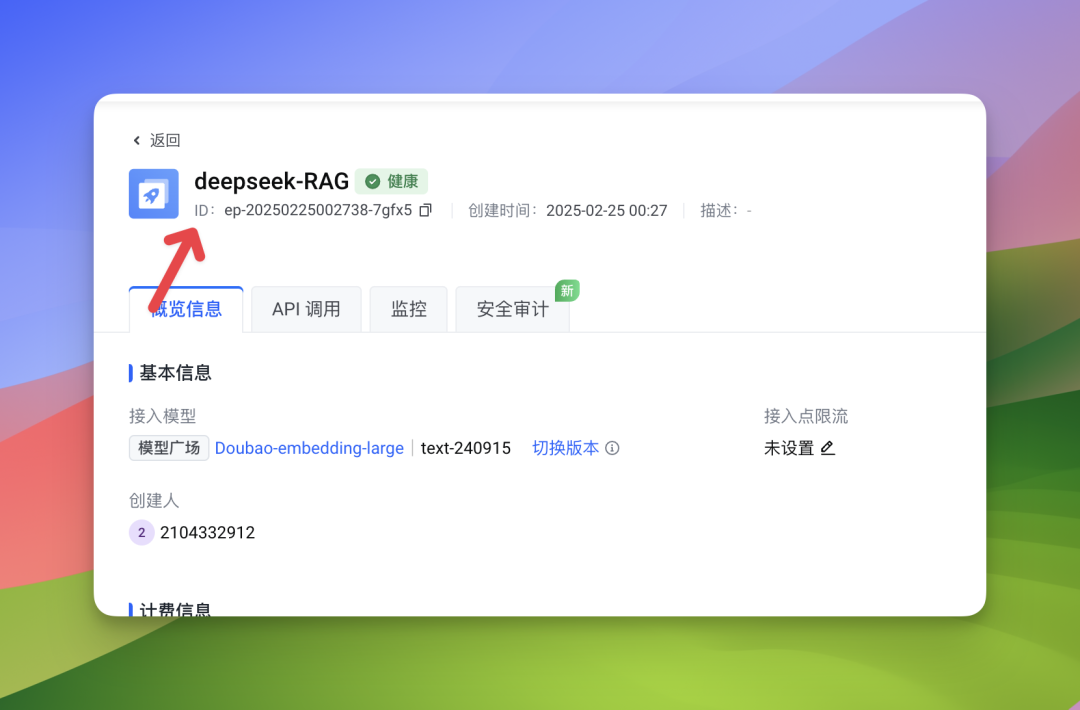
Task: Click the 切换版本 link
Action: click(x=565, y=448)
